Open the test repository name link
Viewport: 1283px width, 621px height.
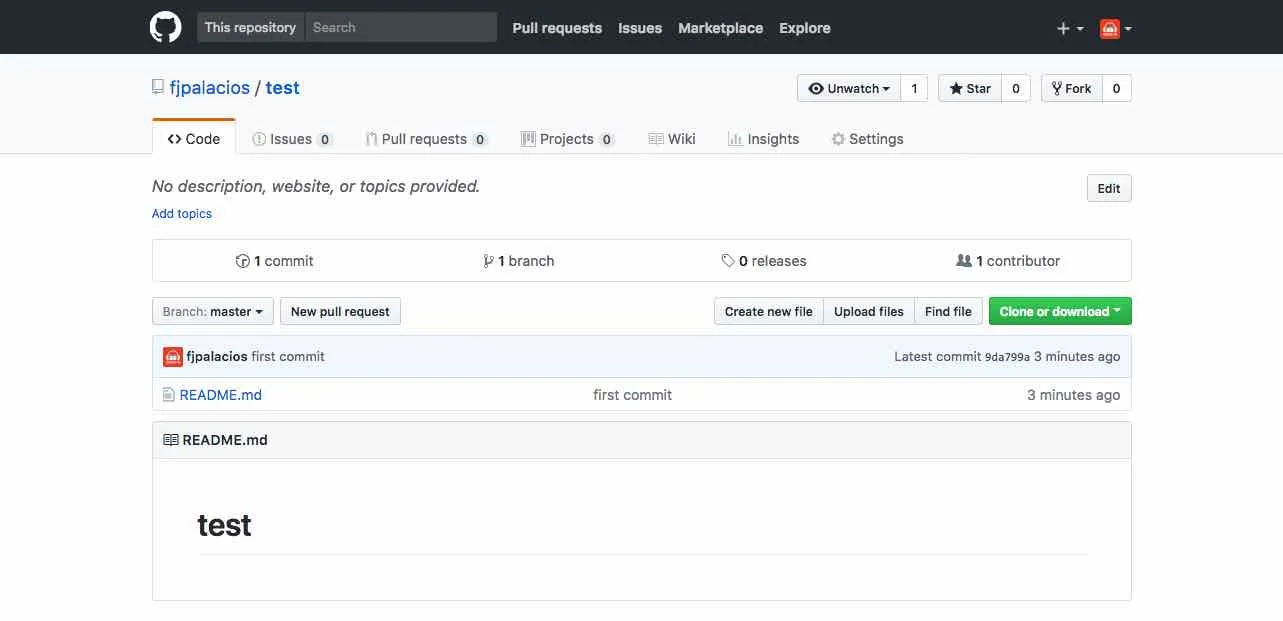(x=283, y=87)
